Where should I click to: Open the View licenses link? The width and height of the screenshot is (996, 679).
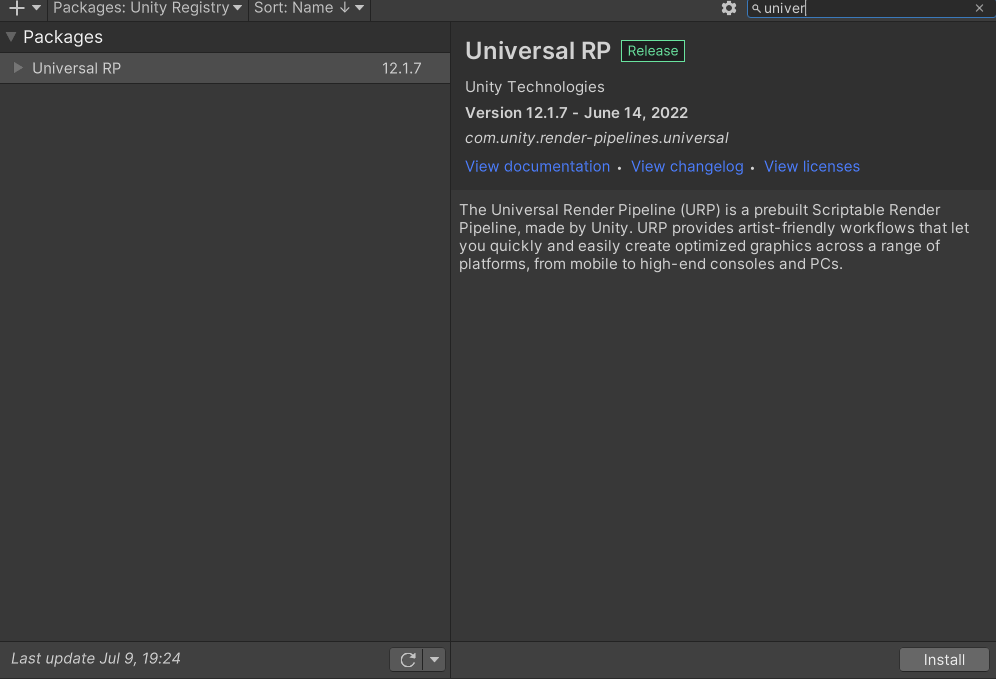coord(811,167)
